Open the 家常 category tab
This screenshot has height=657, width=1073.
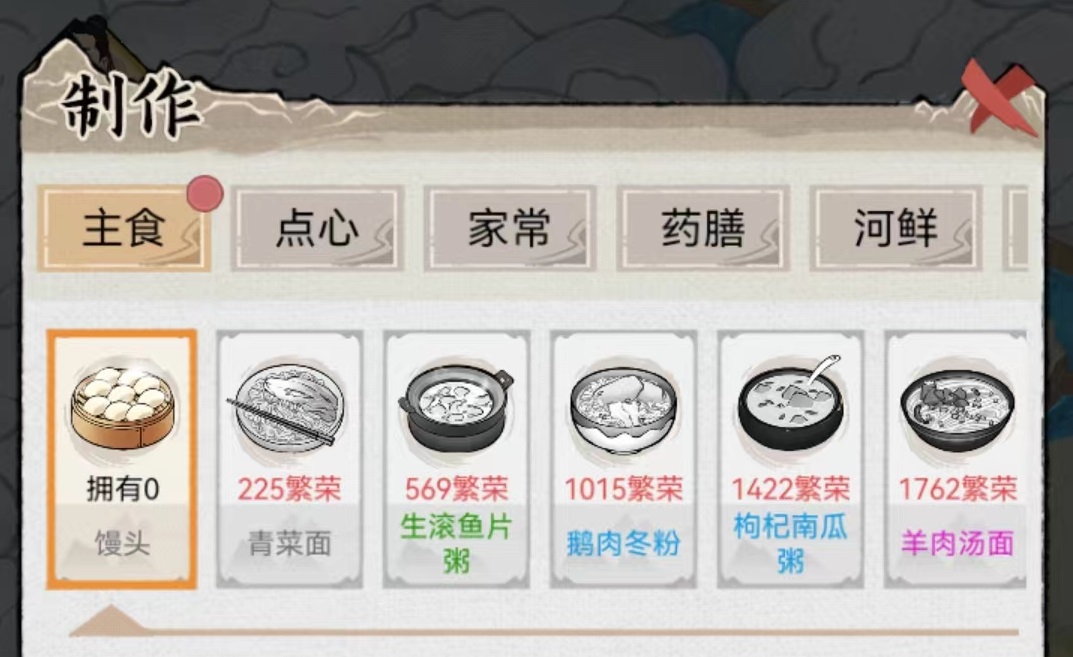510,229
